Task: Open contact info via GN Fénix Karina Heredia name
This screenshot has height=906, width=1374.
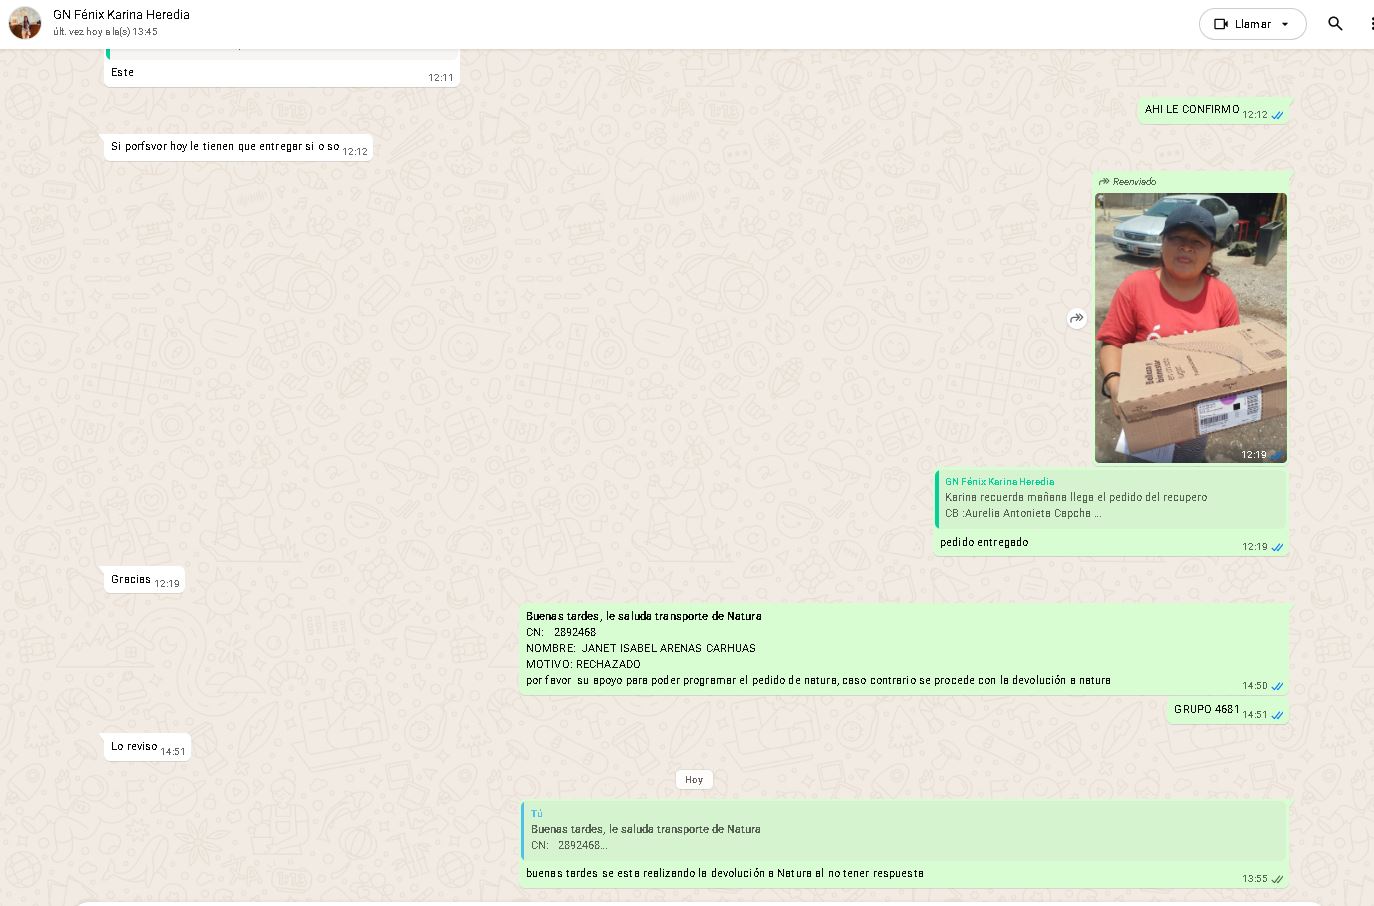Action: click(121, 15)
